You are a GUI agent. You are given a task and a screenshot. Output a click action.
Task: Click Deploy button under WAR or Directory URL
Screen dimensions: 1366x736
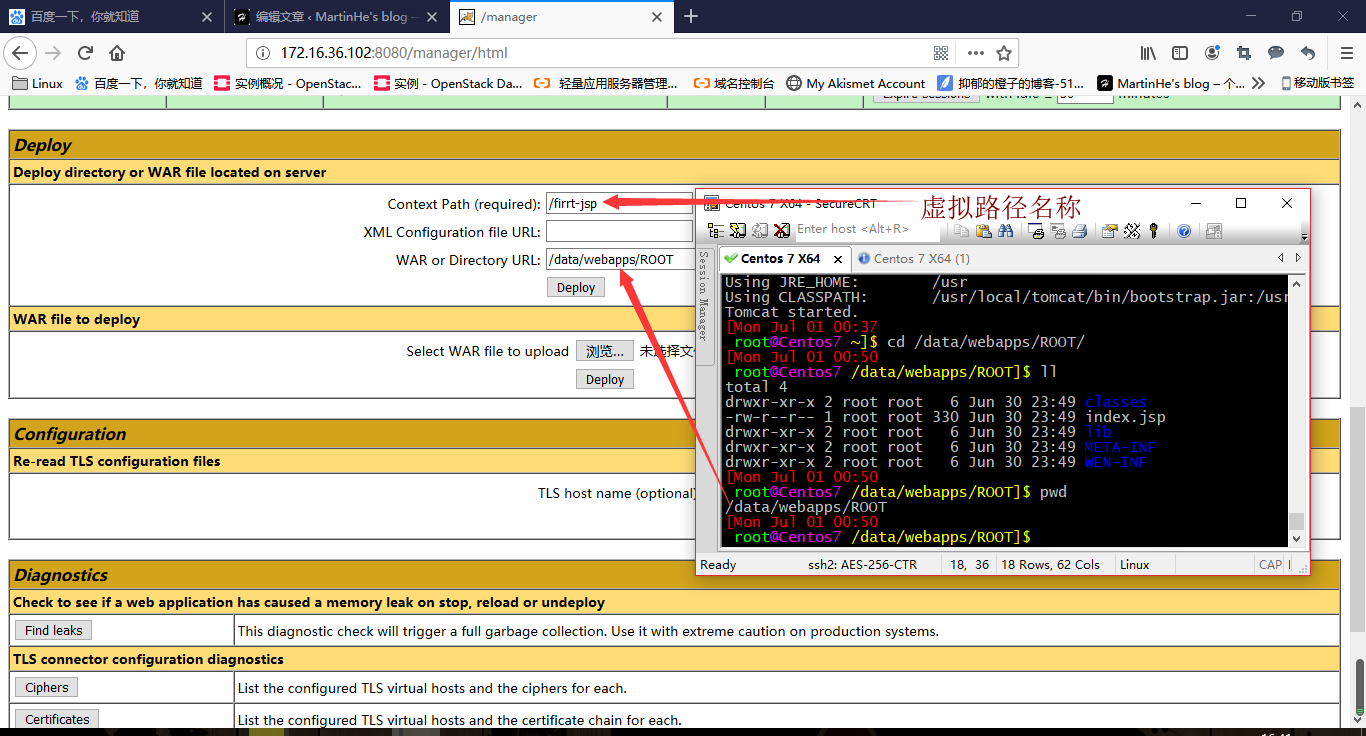pyautogui.click(x=576, y=288)
